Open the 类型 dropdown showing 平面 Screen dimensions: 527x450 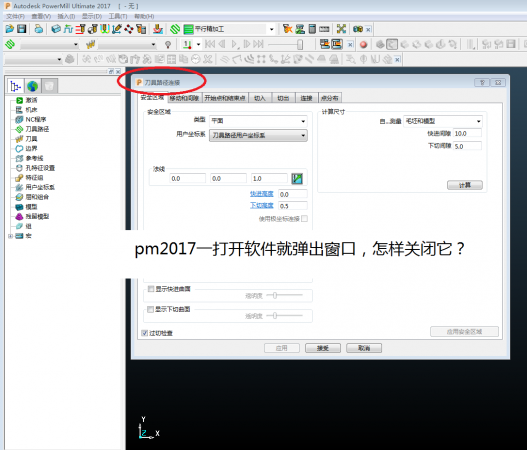pos(258,121)
